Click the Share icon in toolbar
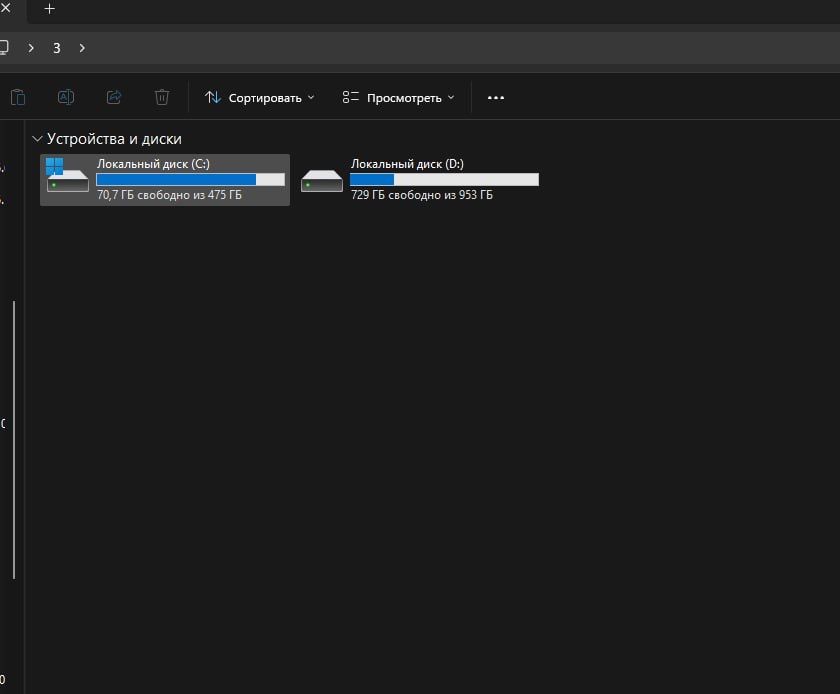The width and height of the screenshot is (840, 694). [x=114, y=98]
